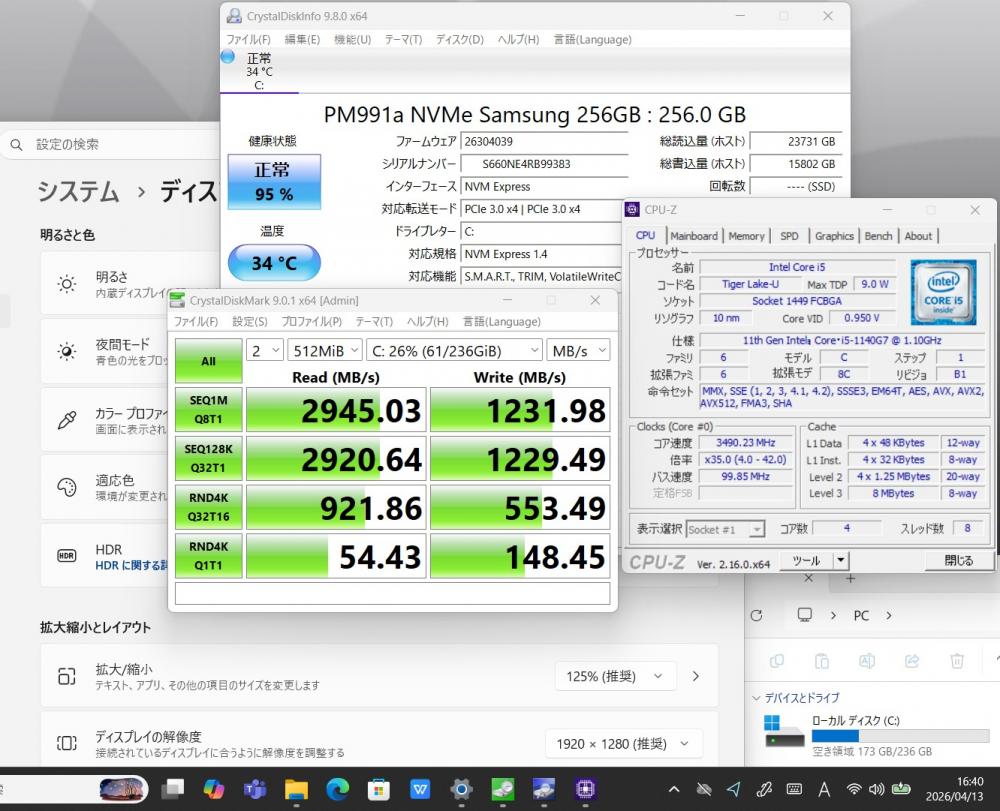Expand the MB/s unit dropdown

point(577,350)
